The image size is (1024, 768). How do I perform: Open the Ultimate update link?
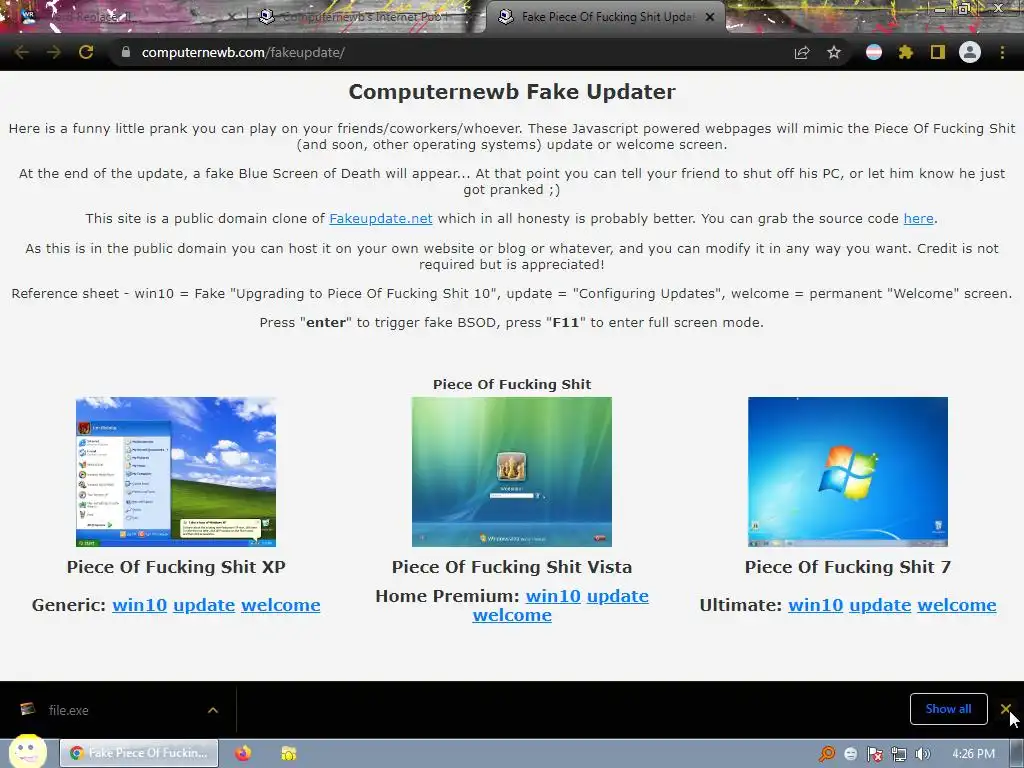(x=880, y=605)
